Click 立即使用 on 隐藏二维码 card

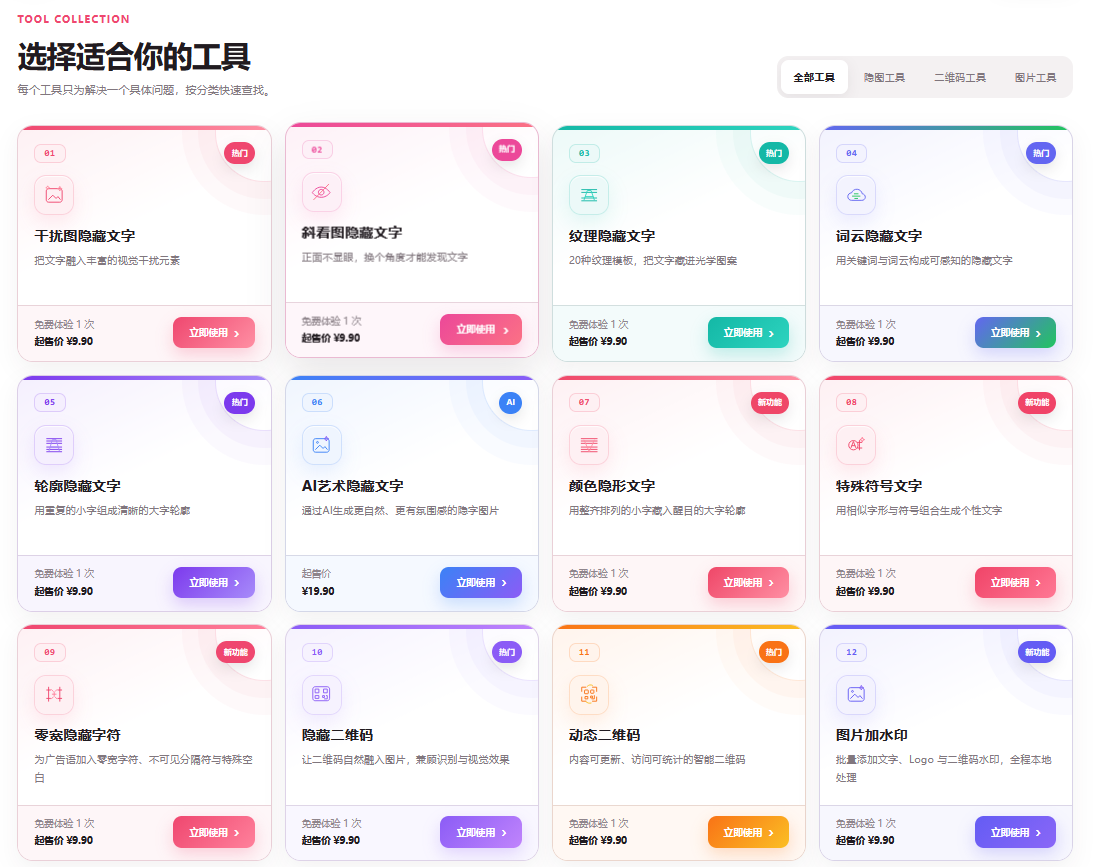[x=481, y=832]
